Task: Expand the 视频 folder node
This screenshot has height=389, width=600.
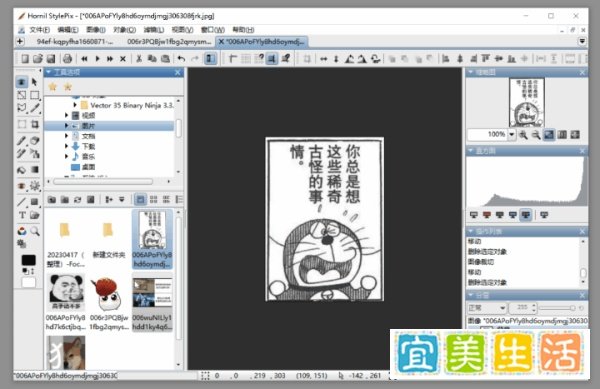Action: pyautogui.click(x=67, y=115)
